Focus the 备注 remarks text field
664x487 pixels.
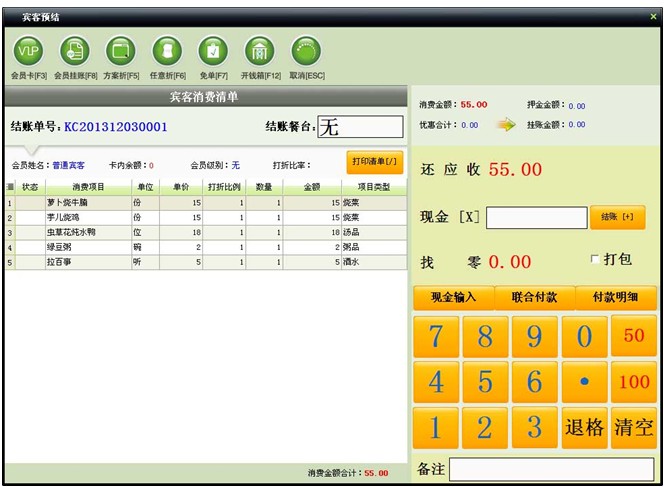tap(551, 469)
